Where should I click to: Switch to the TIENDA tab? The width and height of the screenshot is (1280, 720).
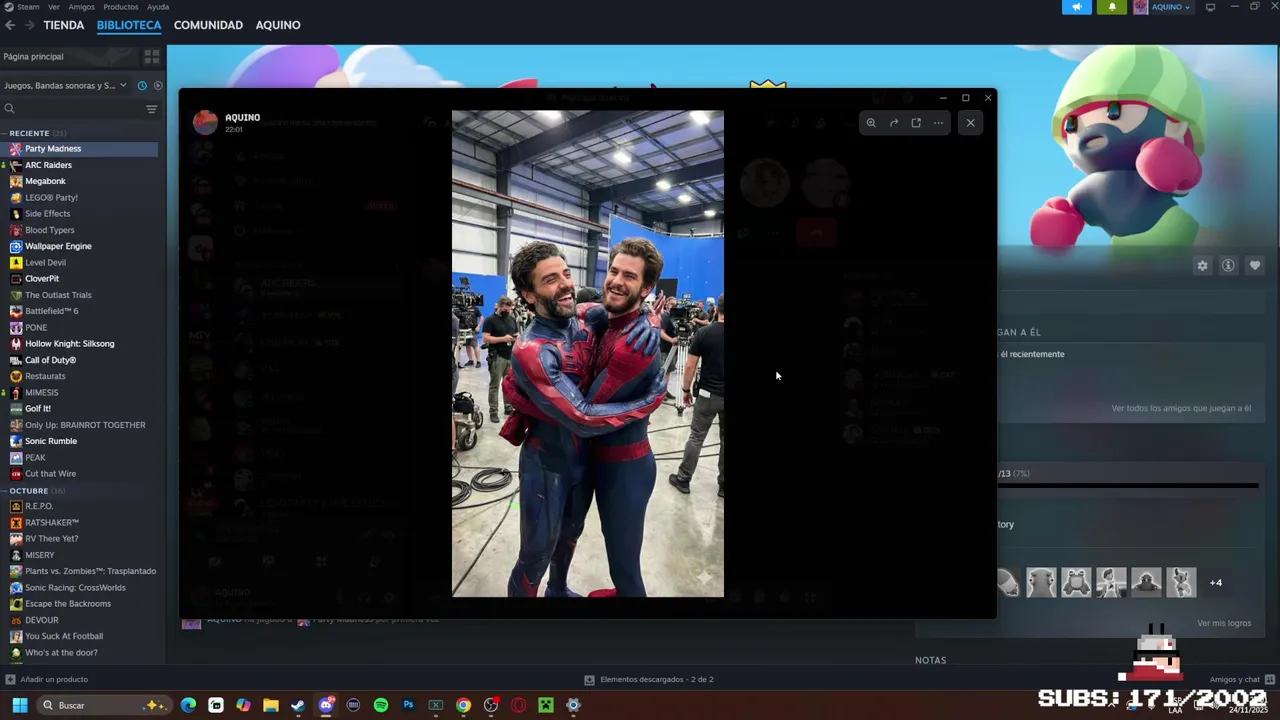tap(64, 25)
